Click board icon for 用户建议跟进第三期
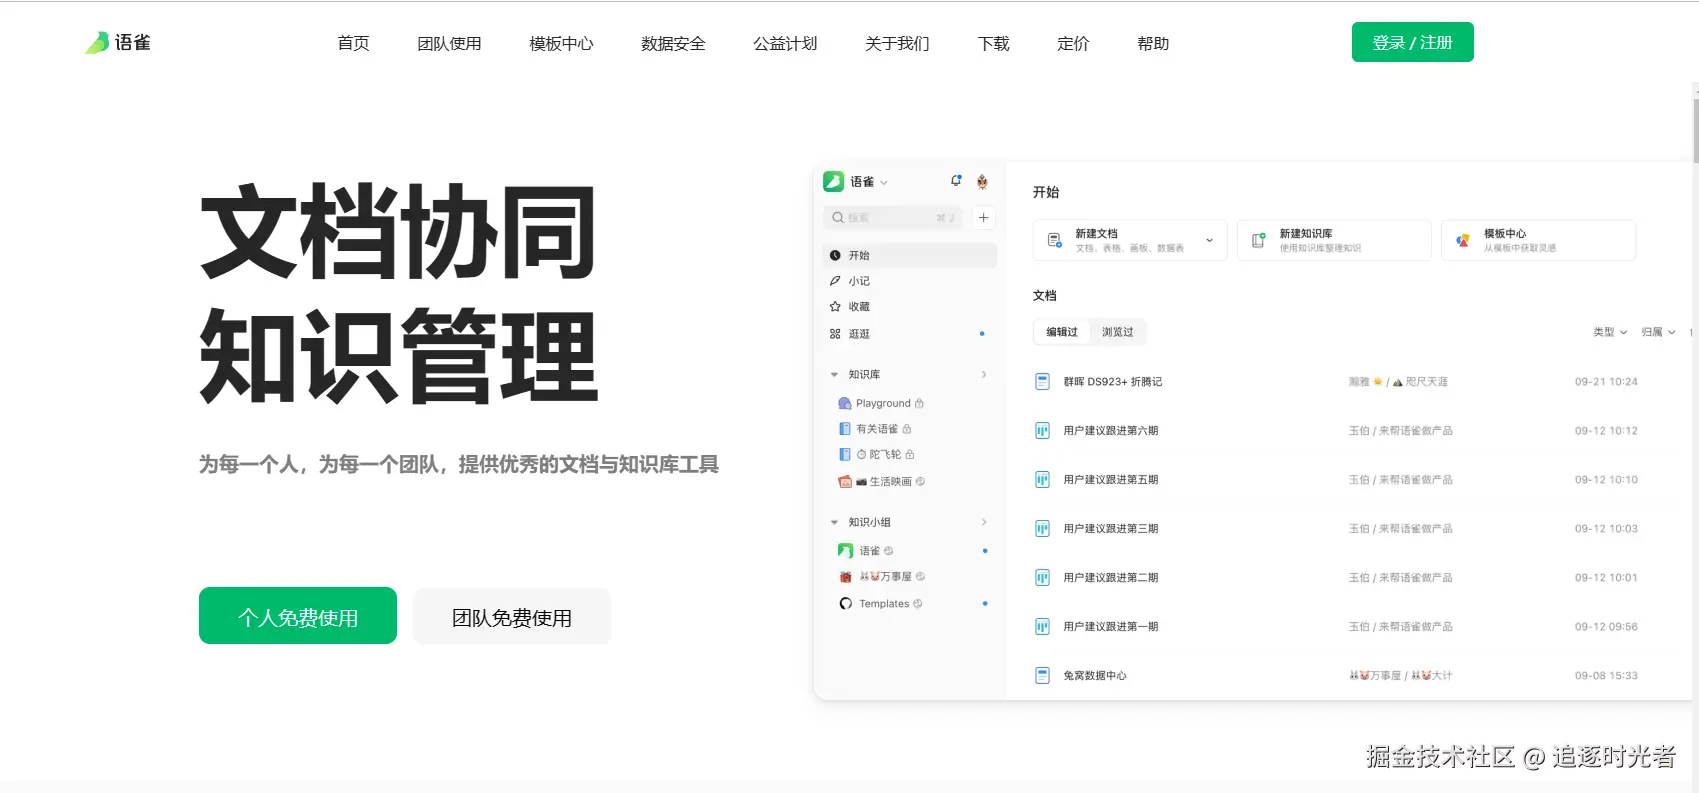The height and width of the screenshot is (793, 1699). tap(1042, 529)
